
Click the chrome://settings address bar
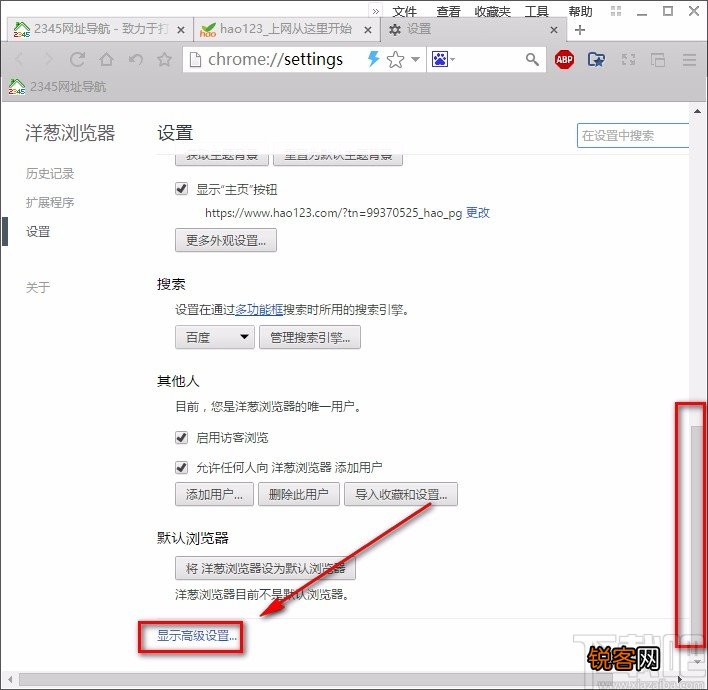tap(275, 59)
